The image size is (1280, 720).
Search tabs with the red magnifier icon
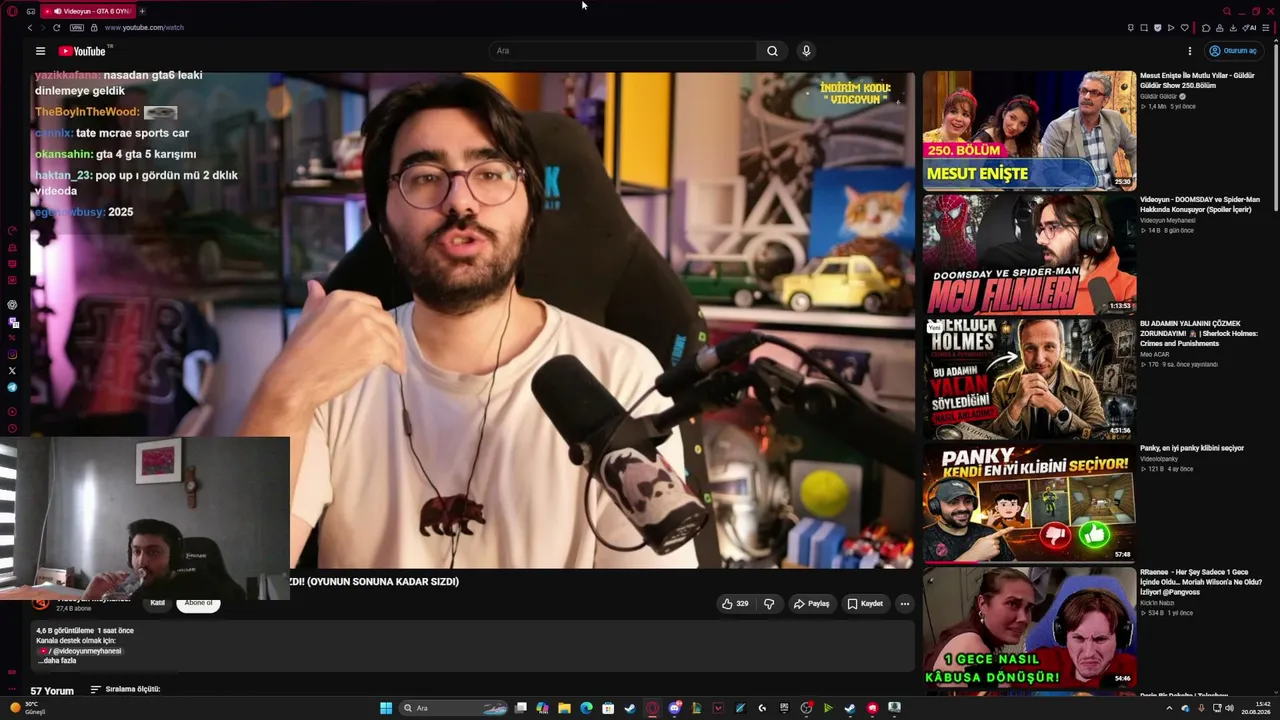1227,11
